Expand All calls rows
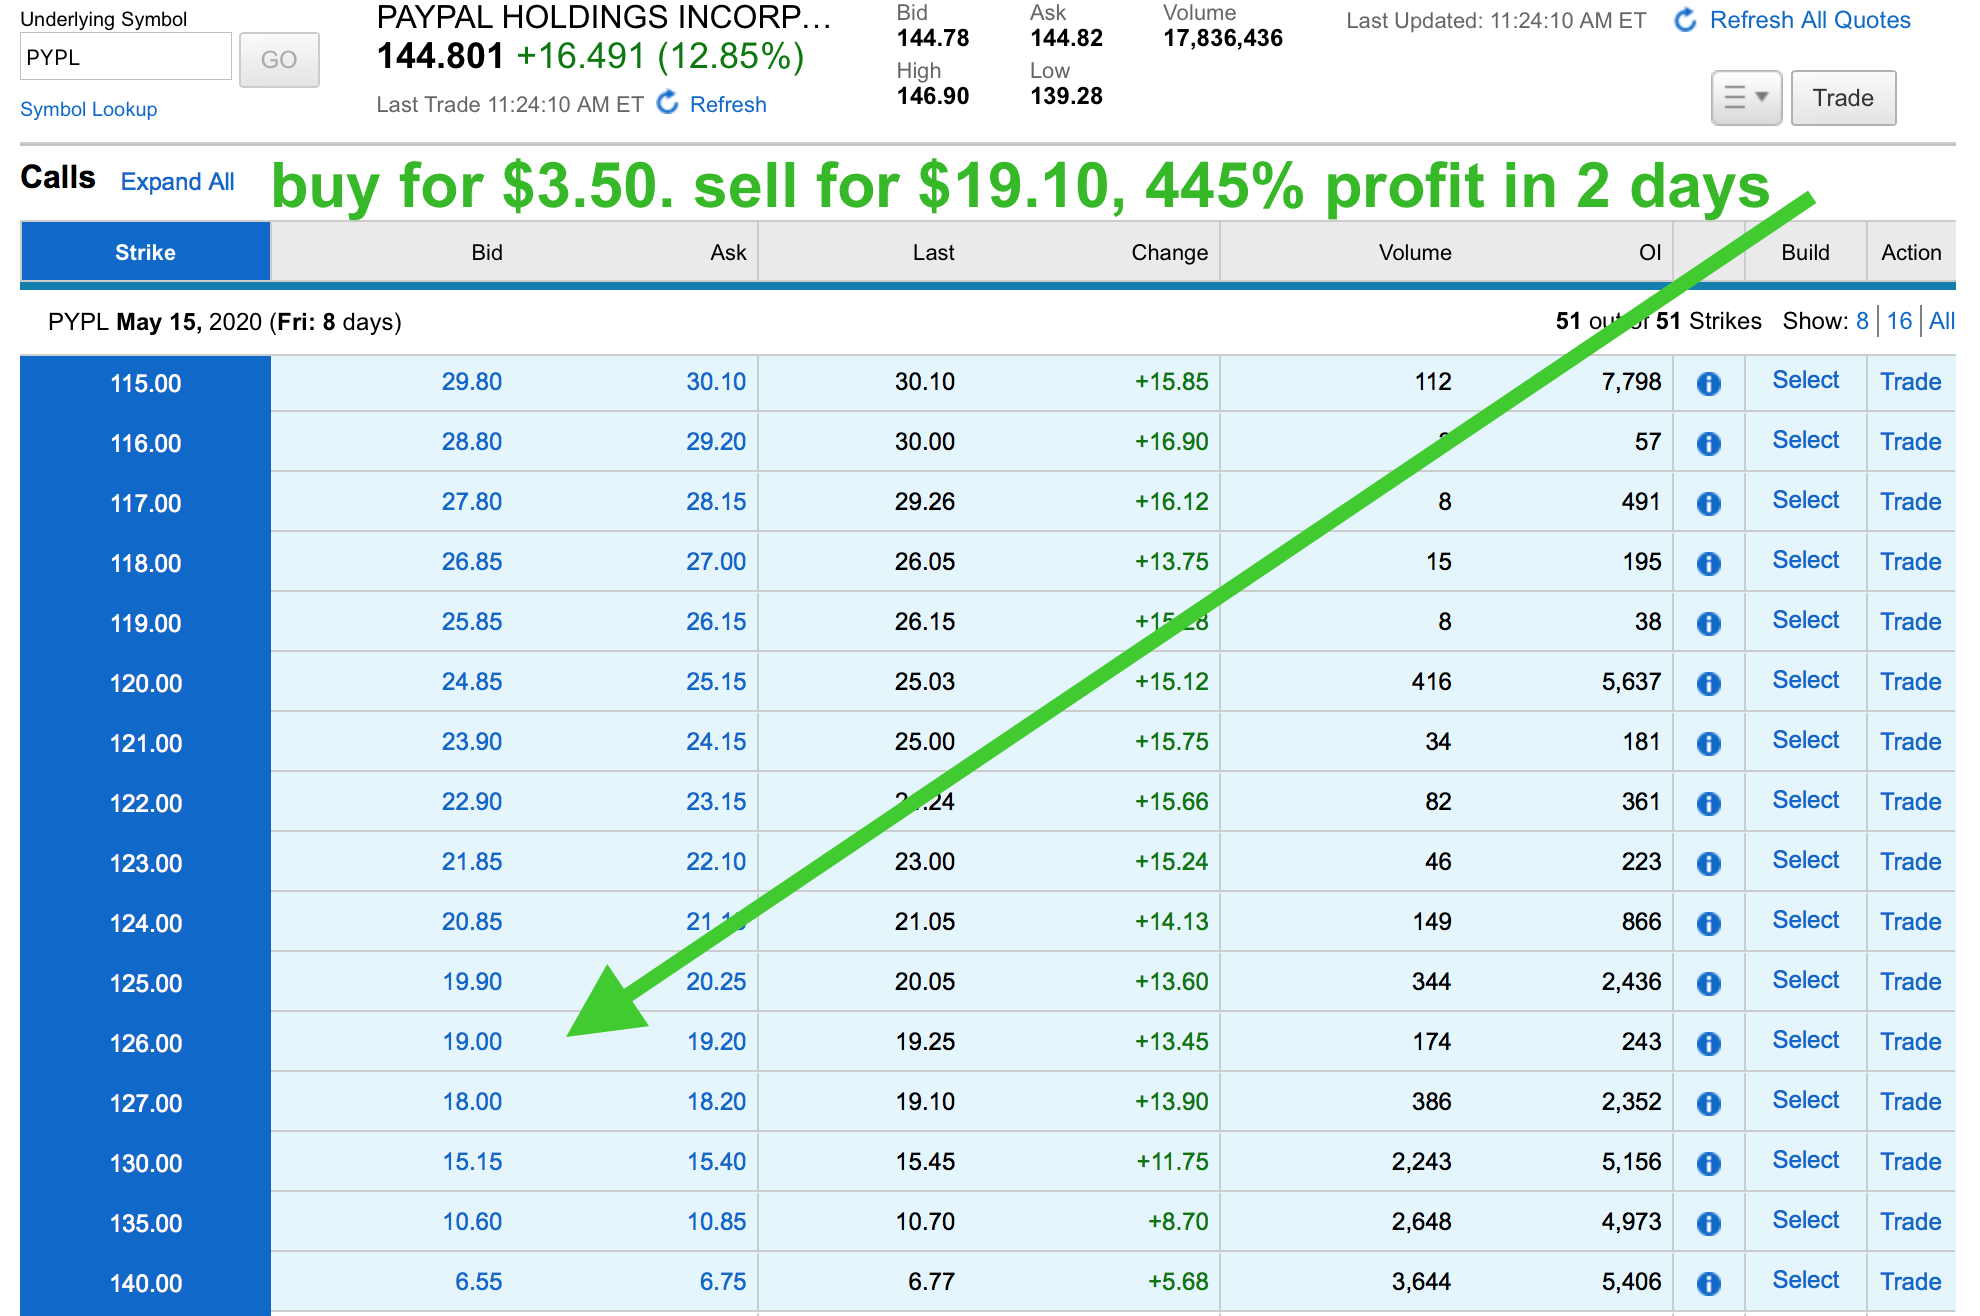 [177, 182]
